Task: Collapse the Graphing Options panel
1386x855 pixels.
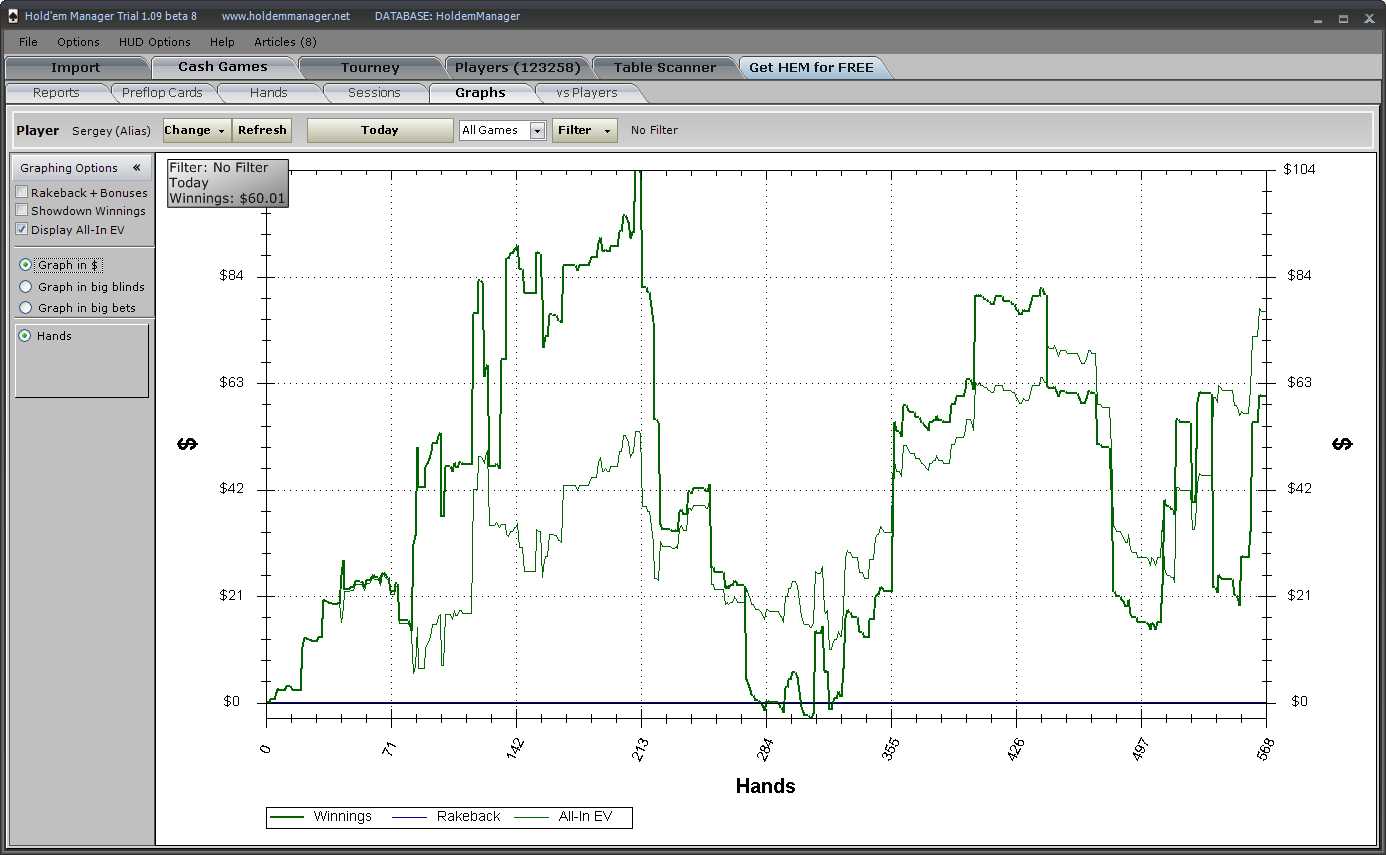Action: pos(136,168)
